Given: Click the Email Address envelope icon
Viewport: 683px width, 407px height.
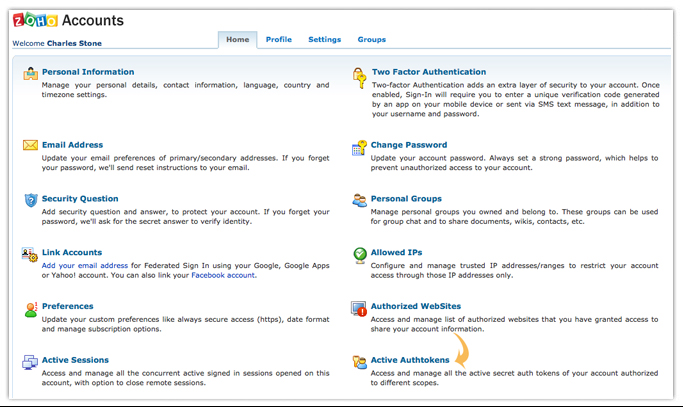Looking at the screenshot, I should tap(30, 147).
